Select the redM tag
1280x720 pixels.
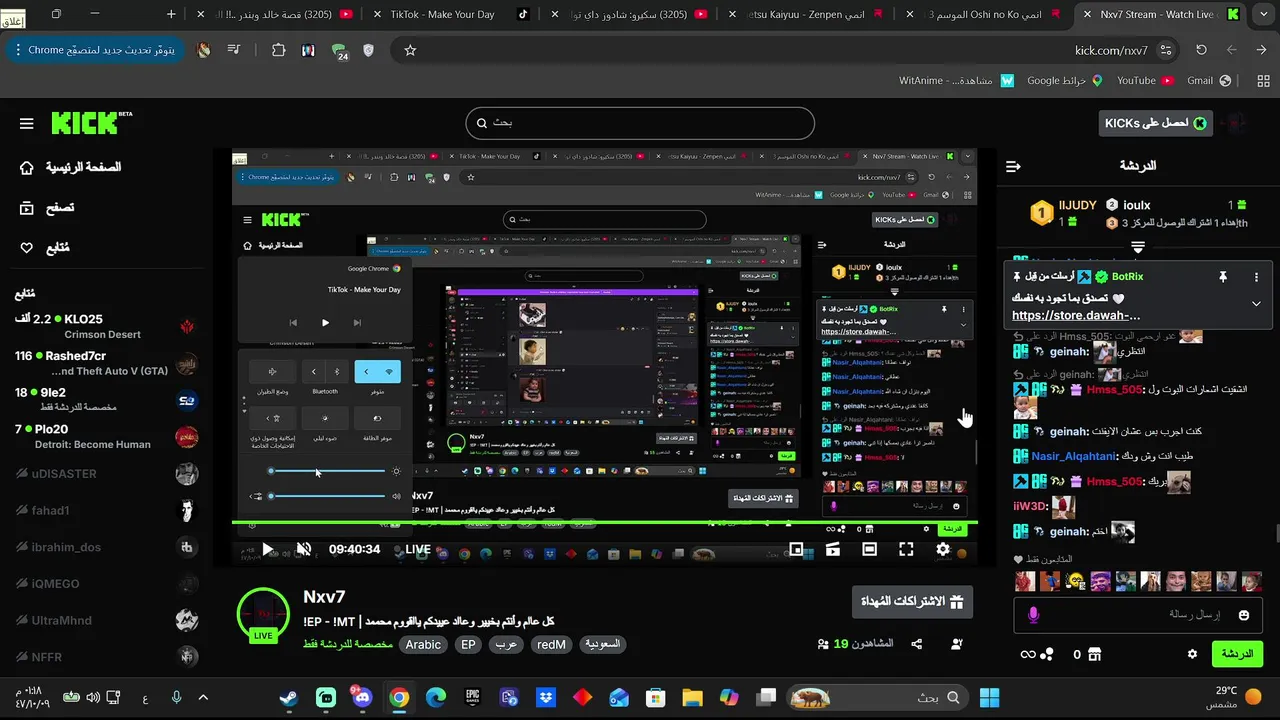551,645
